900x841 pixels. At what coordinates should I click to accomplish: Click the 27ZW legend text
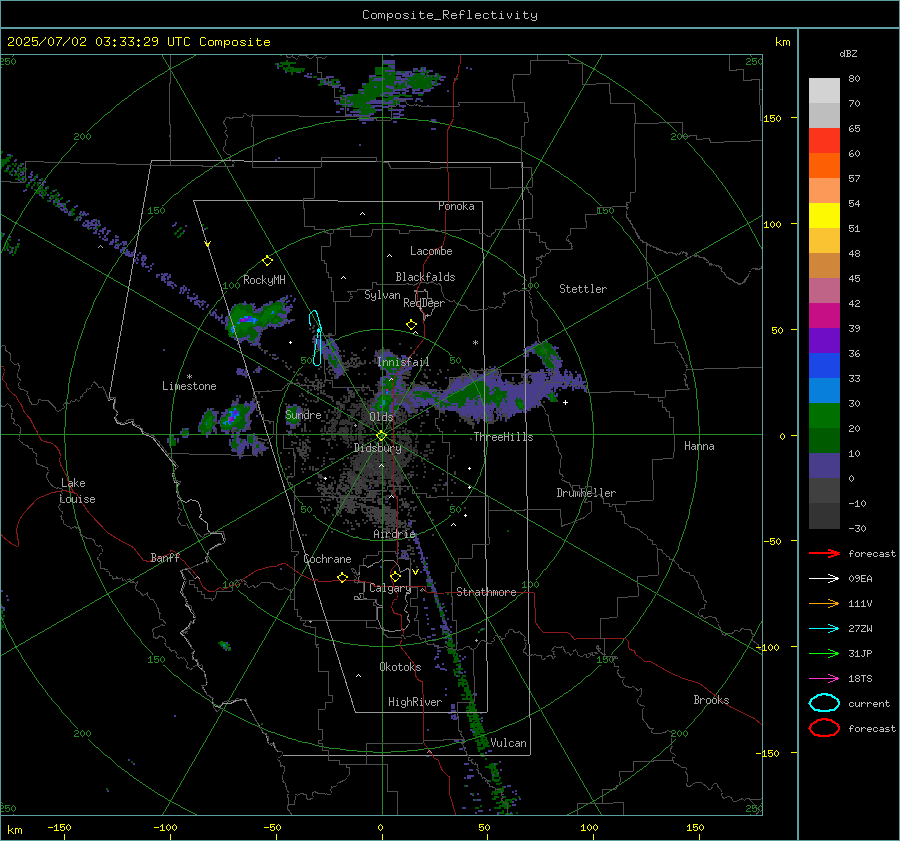coord(860,629)
